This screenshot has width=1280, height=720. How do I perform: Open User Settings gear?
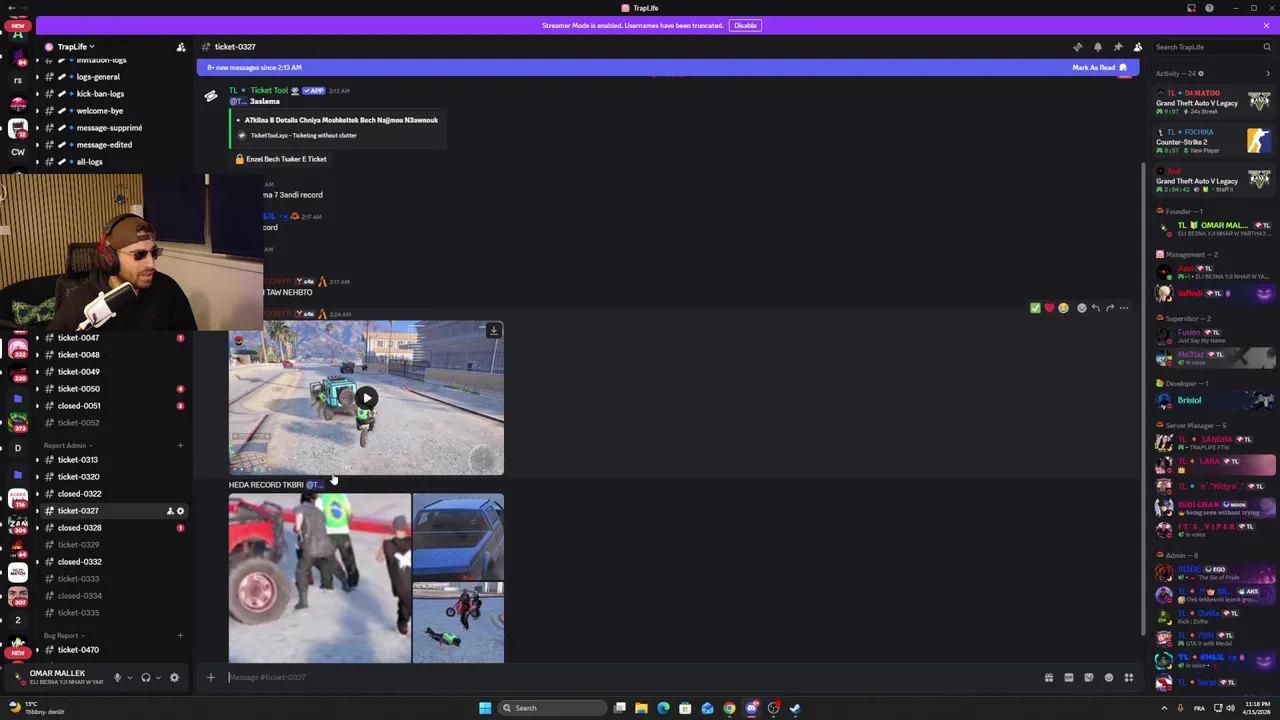tap(174, 678)
